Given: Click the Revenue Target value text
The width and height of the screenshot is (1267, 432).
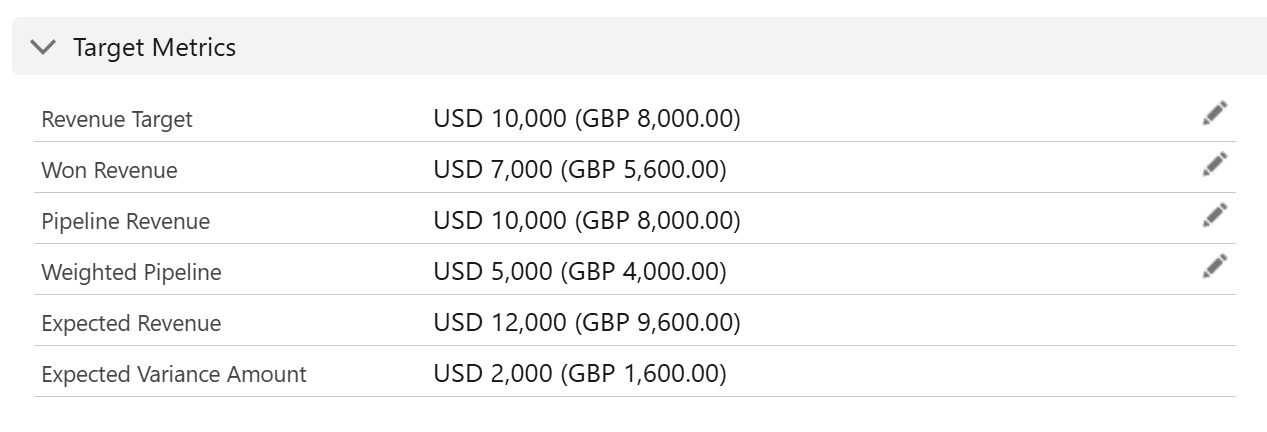Looking at the screenshot, I should coord(587,119).
